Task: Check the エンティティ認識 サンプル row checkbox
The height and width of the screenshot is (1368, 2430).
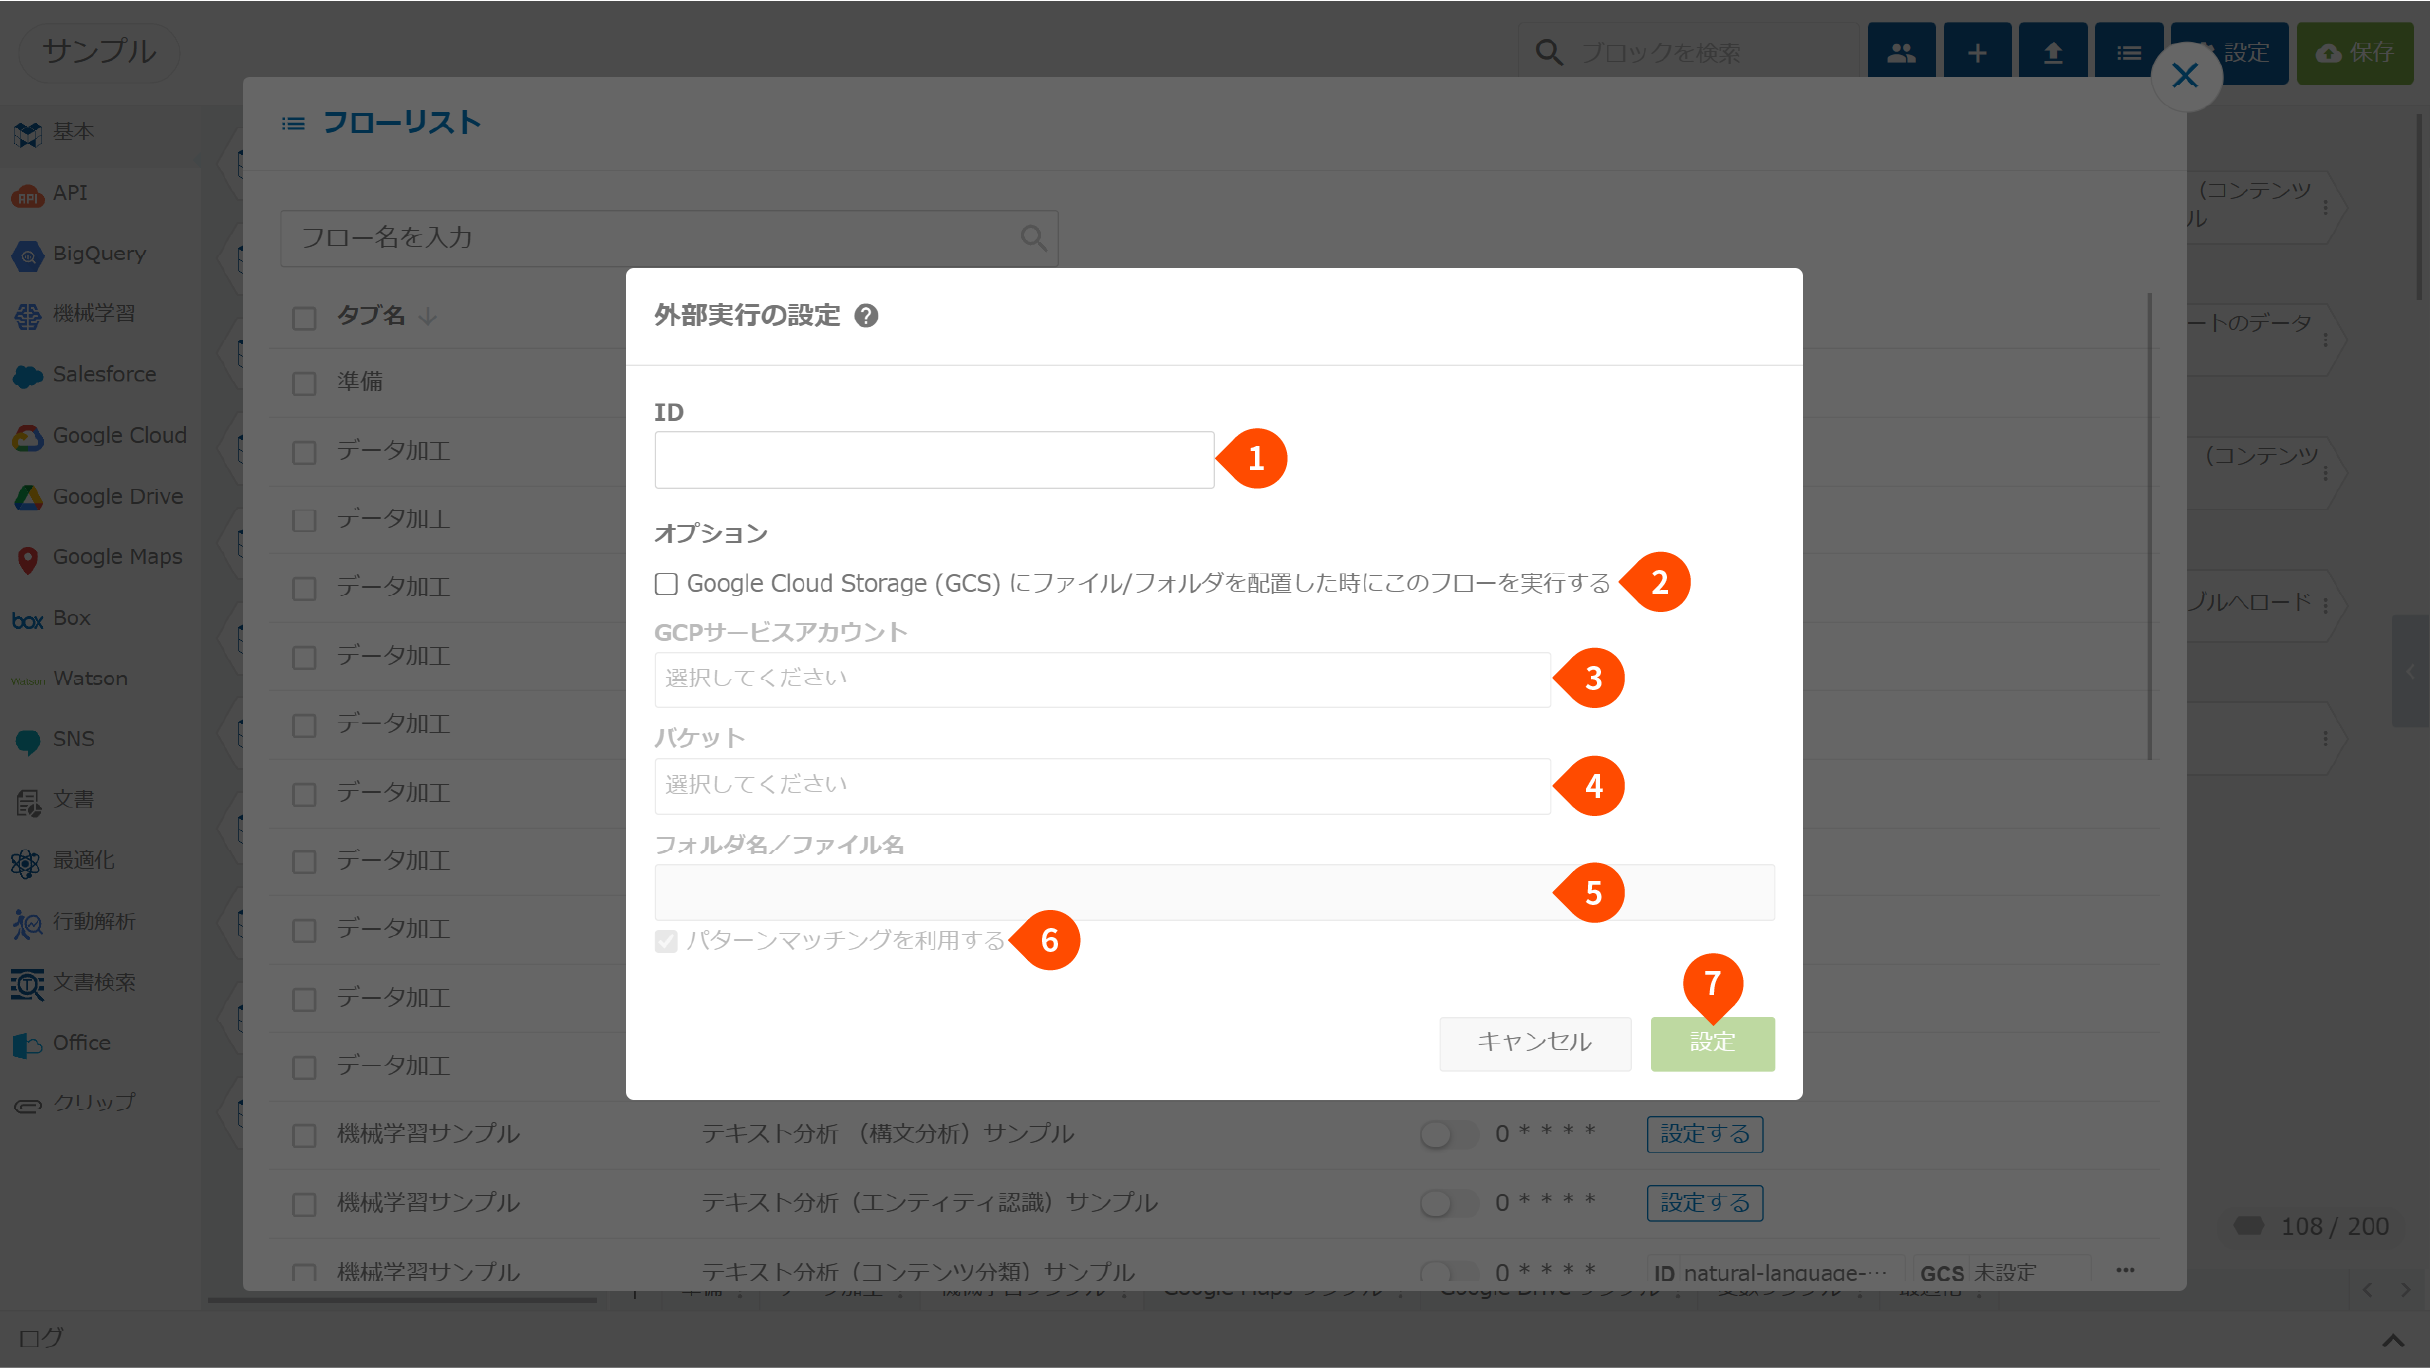Action: tap(304, 1204)
